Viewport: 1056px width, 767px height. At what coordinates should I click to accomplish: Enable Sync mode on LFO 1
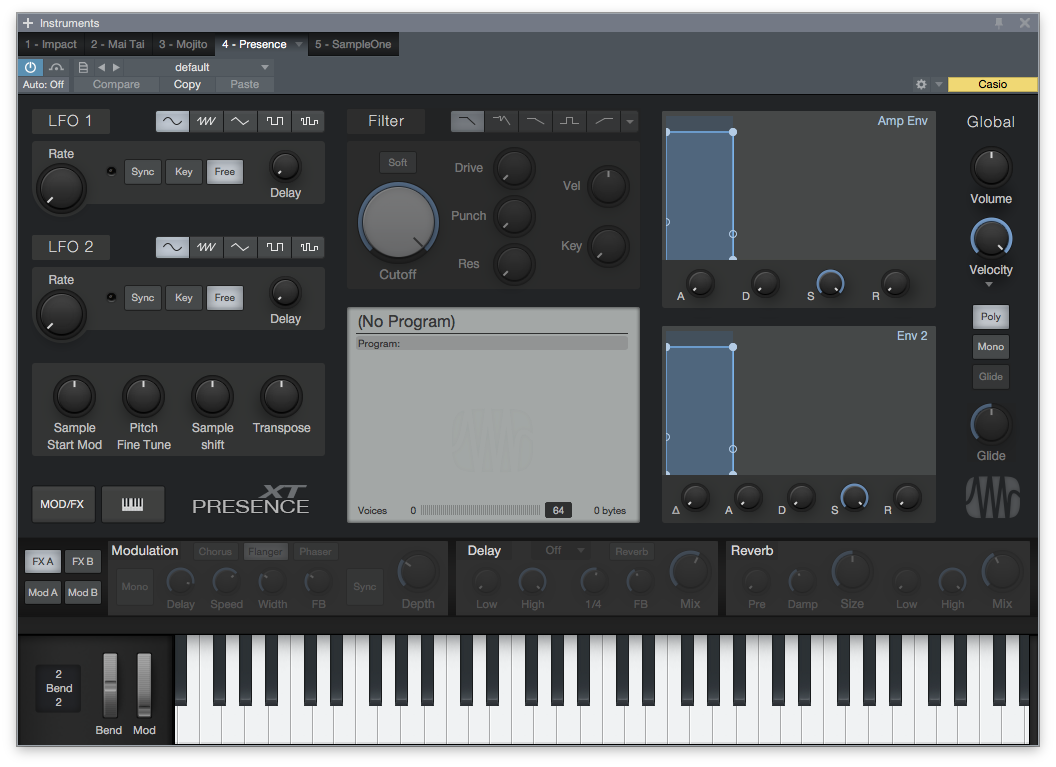(x=143, y=172)
